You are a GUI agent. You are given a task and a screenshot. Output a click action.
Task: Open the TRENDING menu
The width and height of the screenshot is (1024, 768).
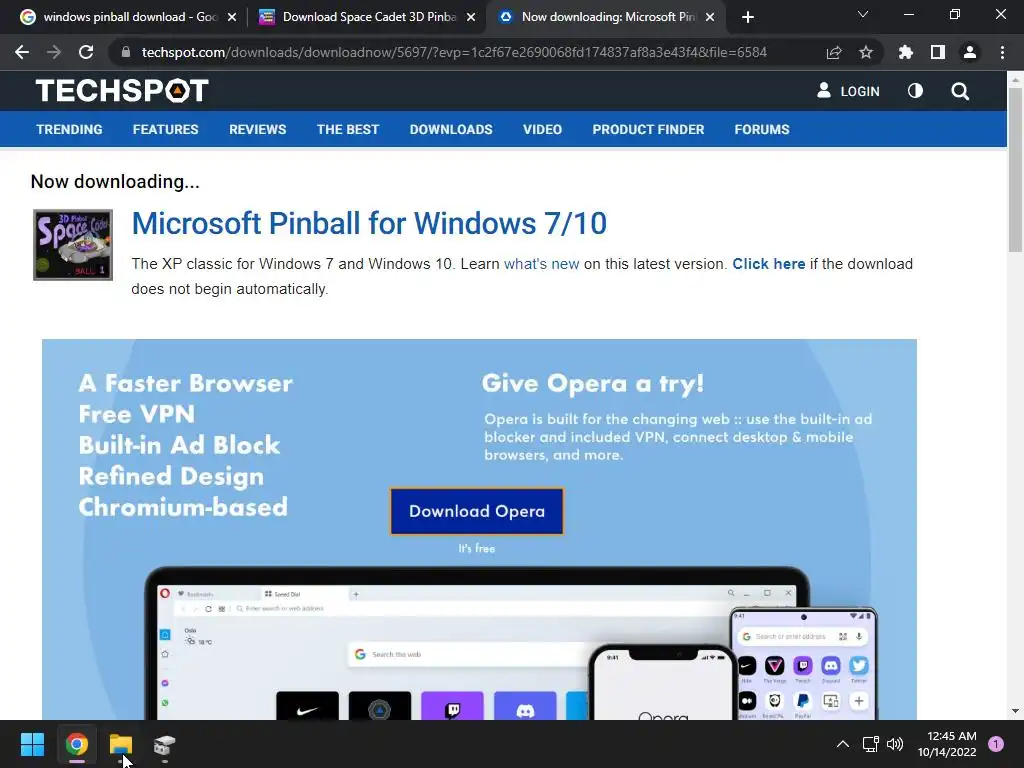tap(69, 129)
